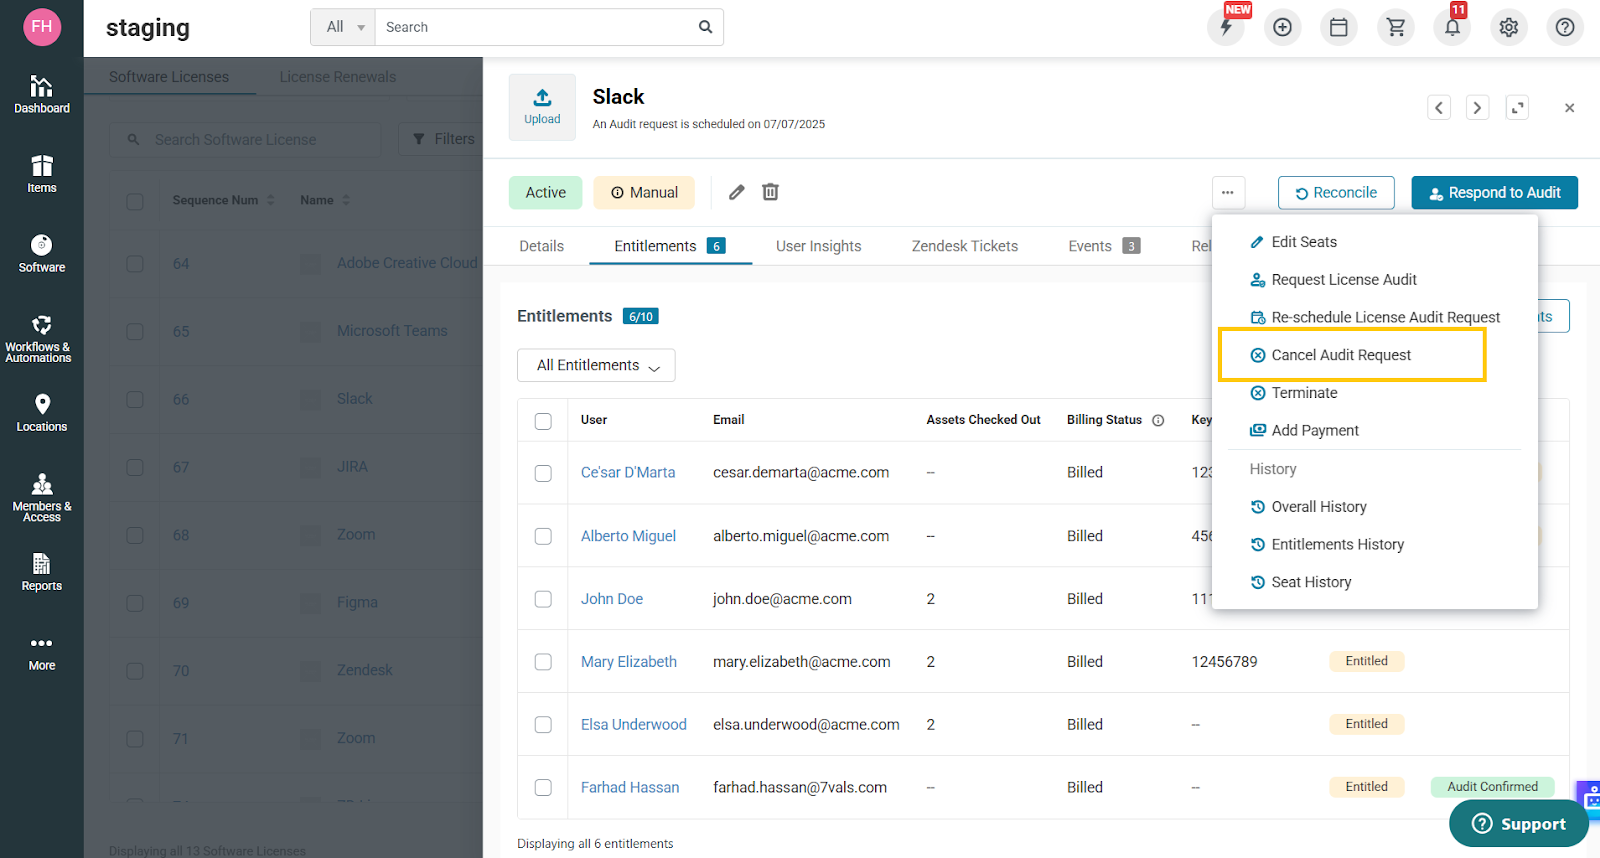
Task: Select Edit Seats from the menu
Action: (x=1293, y=242)
